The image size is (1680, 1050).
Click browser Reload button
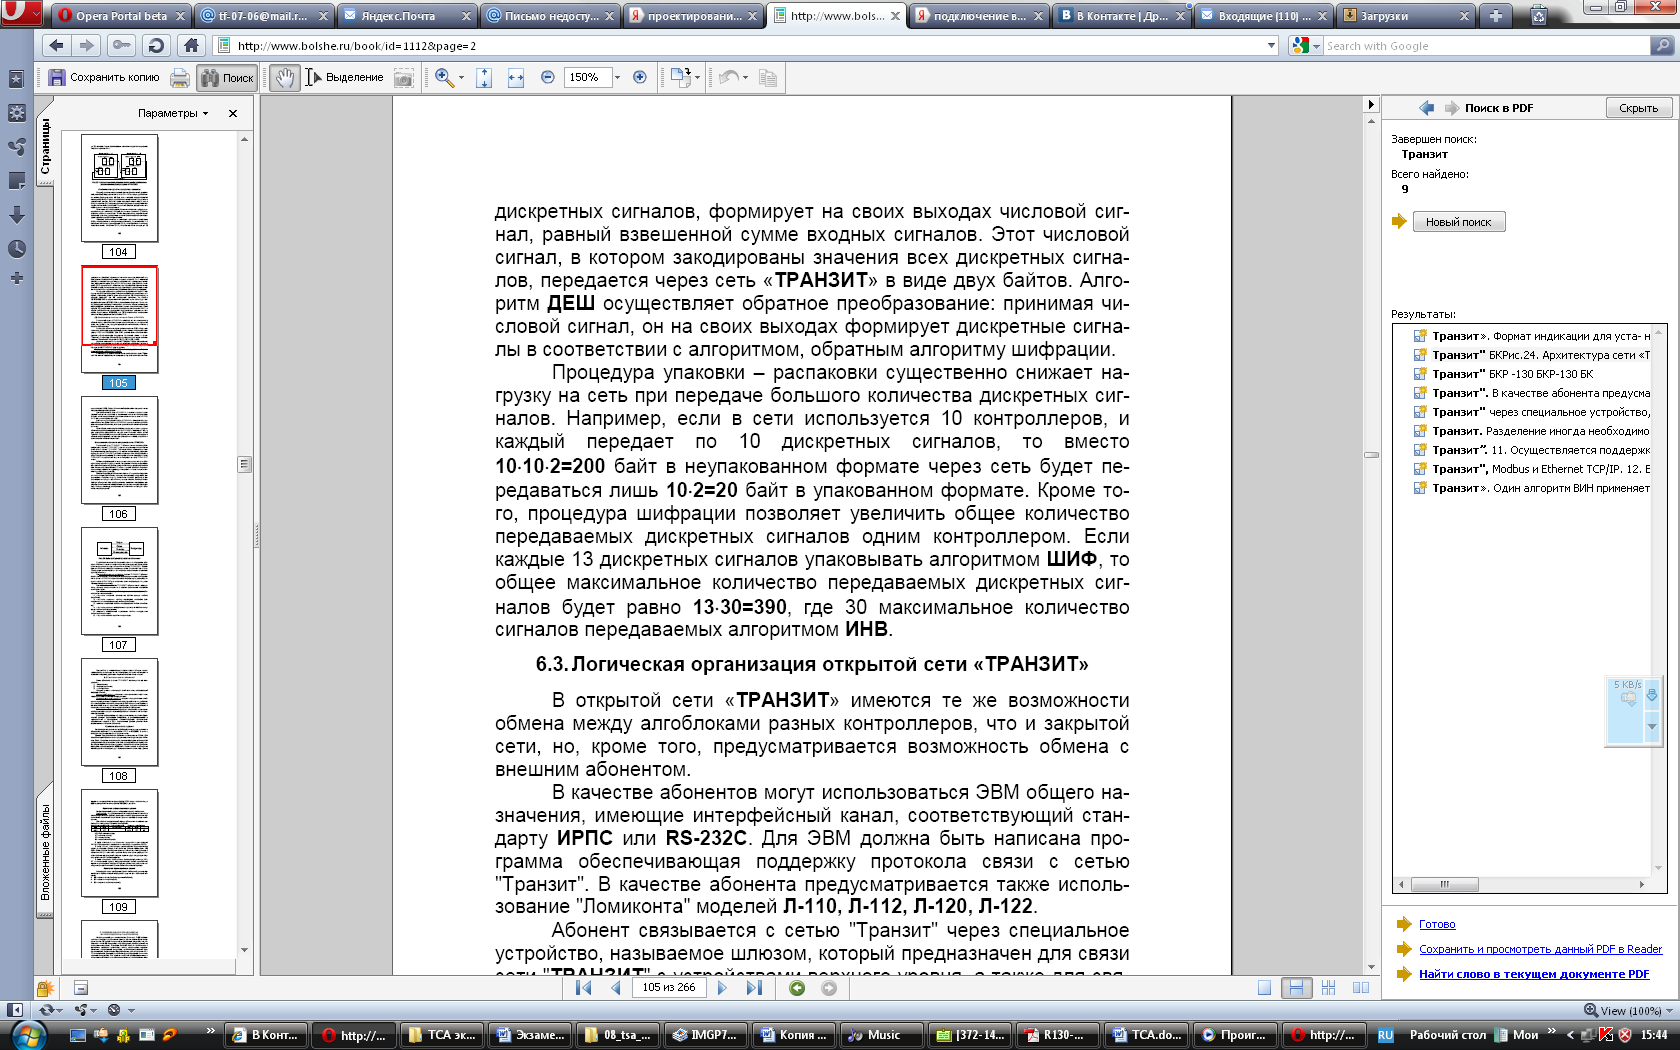pyautogui.click(x=155, y=45)
